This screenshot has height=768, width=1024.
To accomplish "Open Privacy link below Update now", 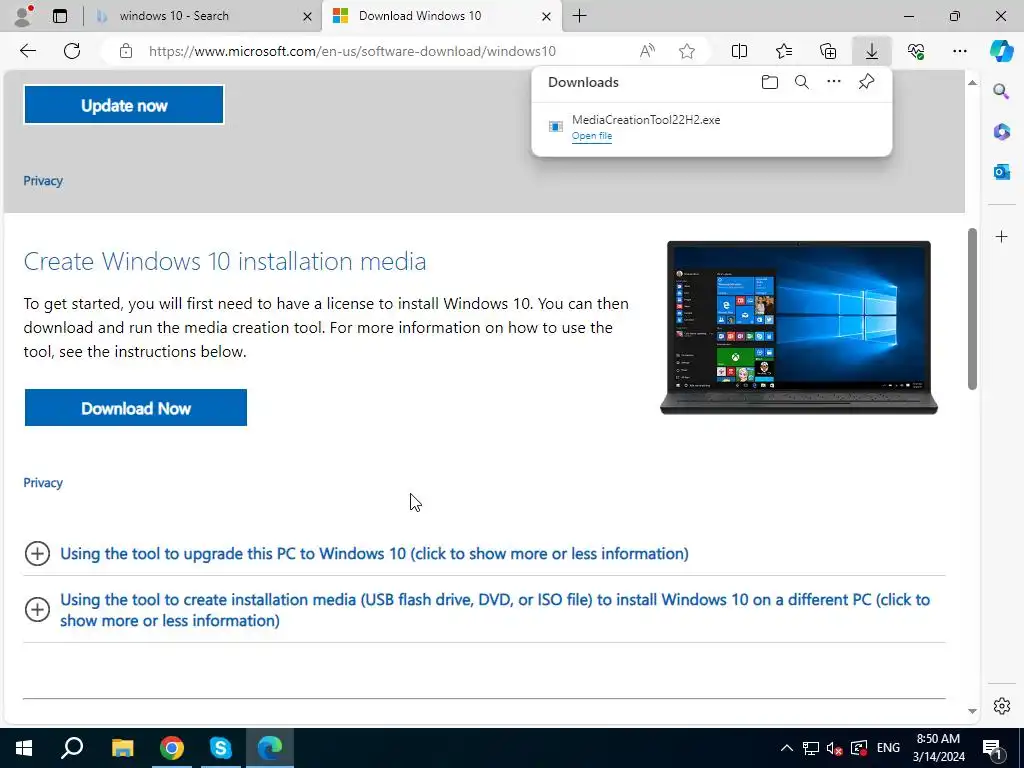I will [43, 181].
